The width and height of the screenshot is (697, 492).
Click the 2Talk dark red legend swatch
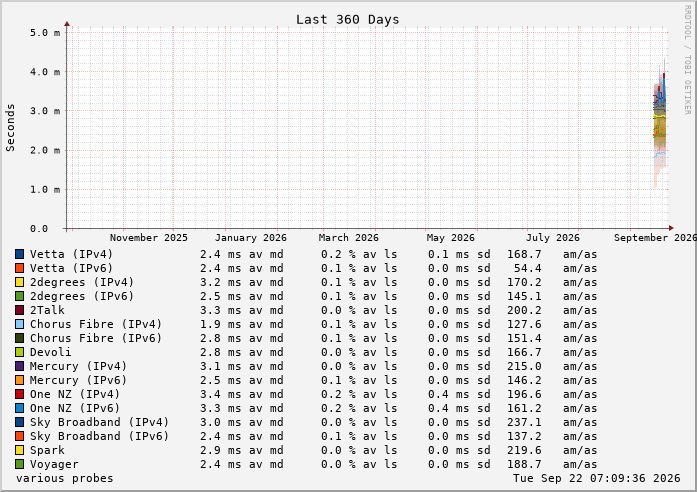tap(20, 310)
